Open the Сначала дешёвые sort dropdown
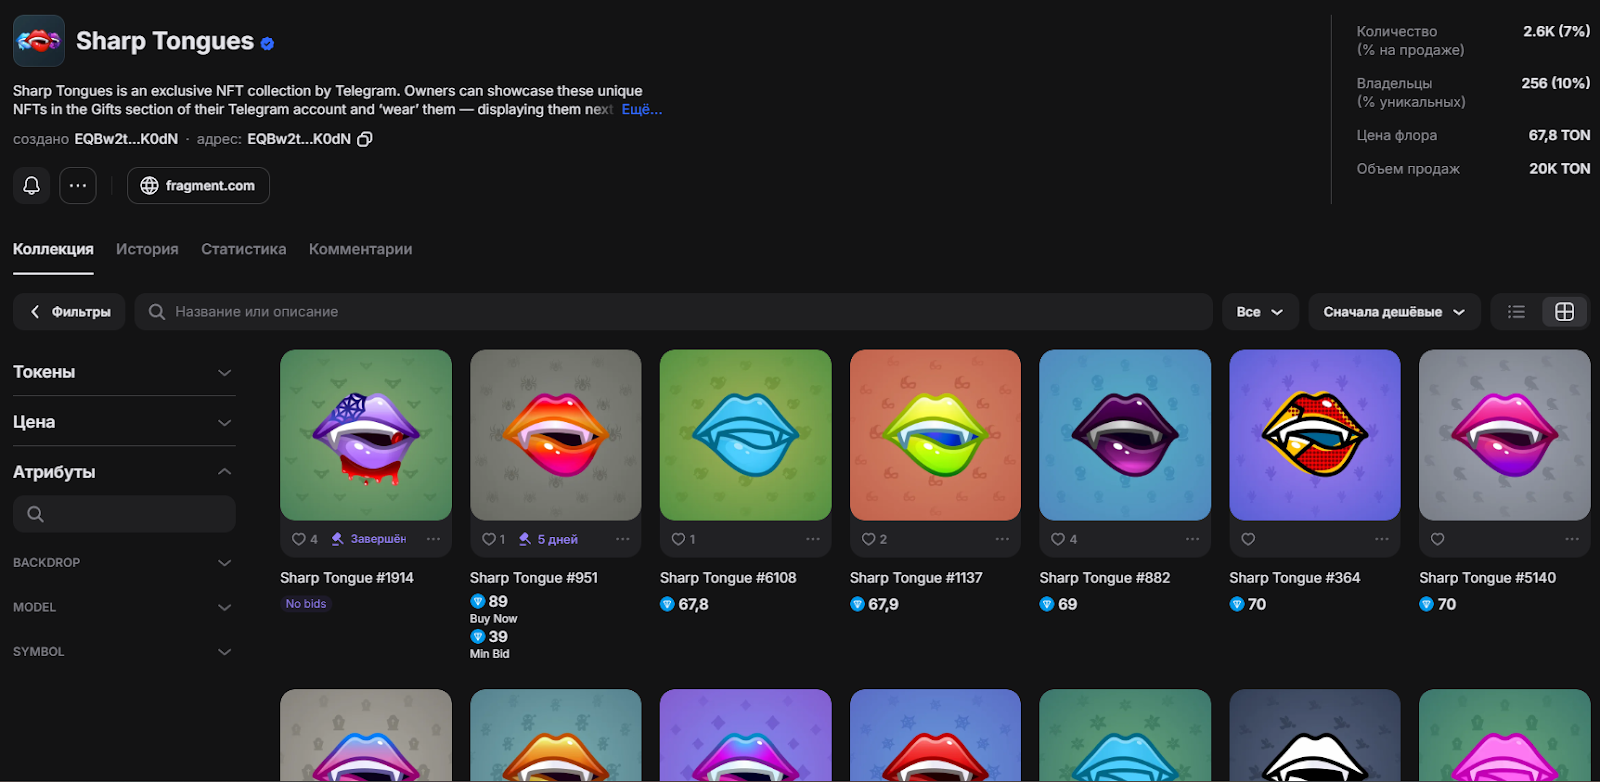The image size is (1600, 782). click(x=1393, y=312)
